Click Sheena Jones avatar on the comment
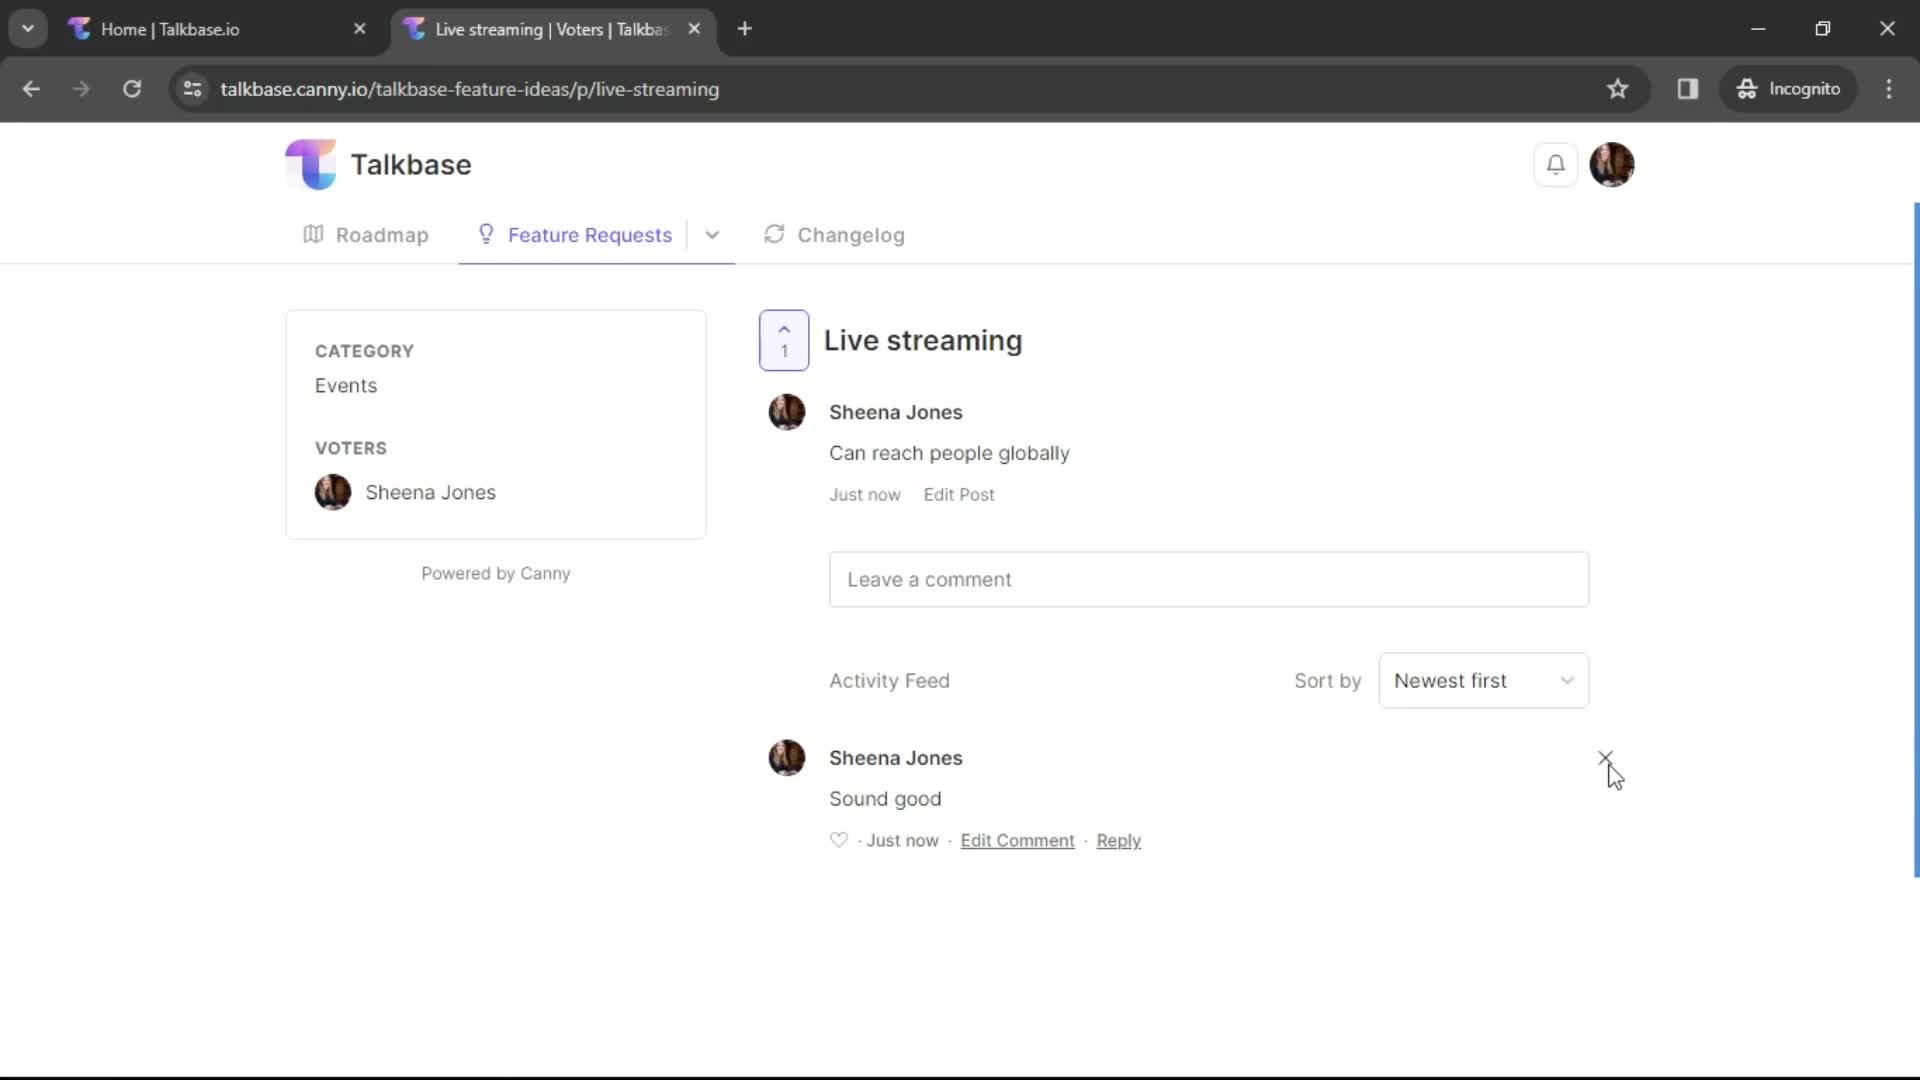The height and width of the screenshot is (1080, 1920). tap(787, 758)
